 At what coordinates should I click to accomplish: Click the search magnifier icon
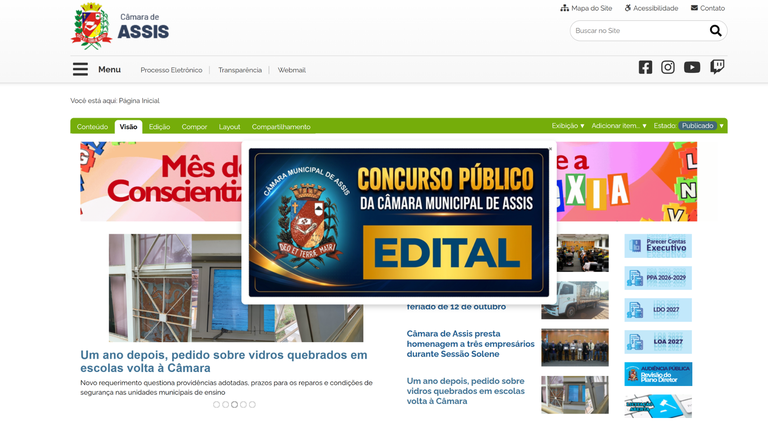tap(715, 31)
